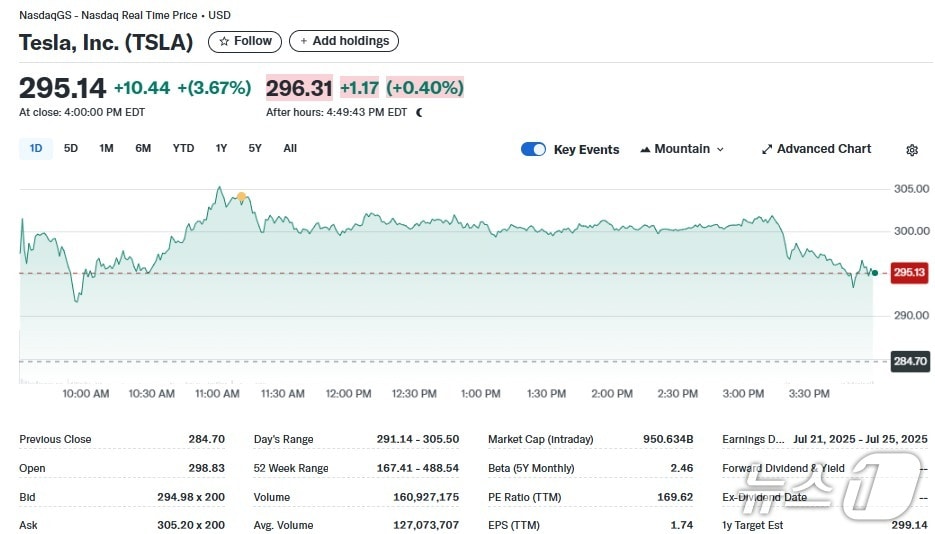Open the Advanced Chart view
Image resolution: width=935 pixels, height=534 pixels.
[x=816, y=149]
